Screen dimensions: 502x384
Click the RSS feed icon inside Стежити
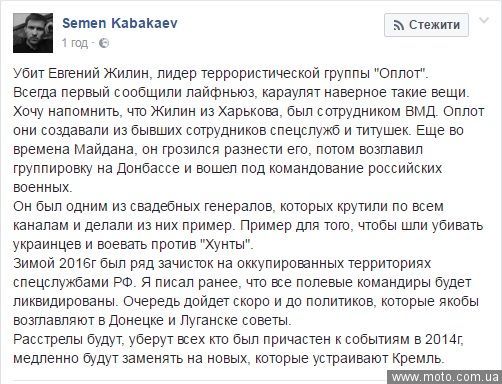click(x=398, y=25)
